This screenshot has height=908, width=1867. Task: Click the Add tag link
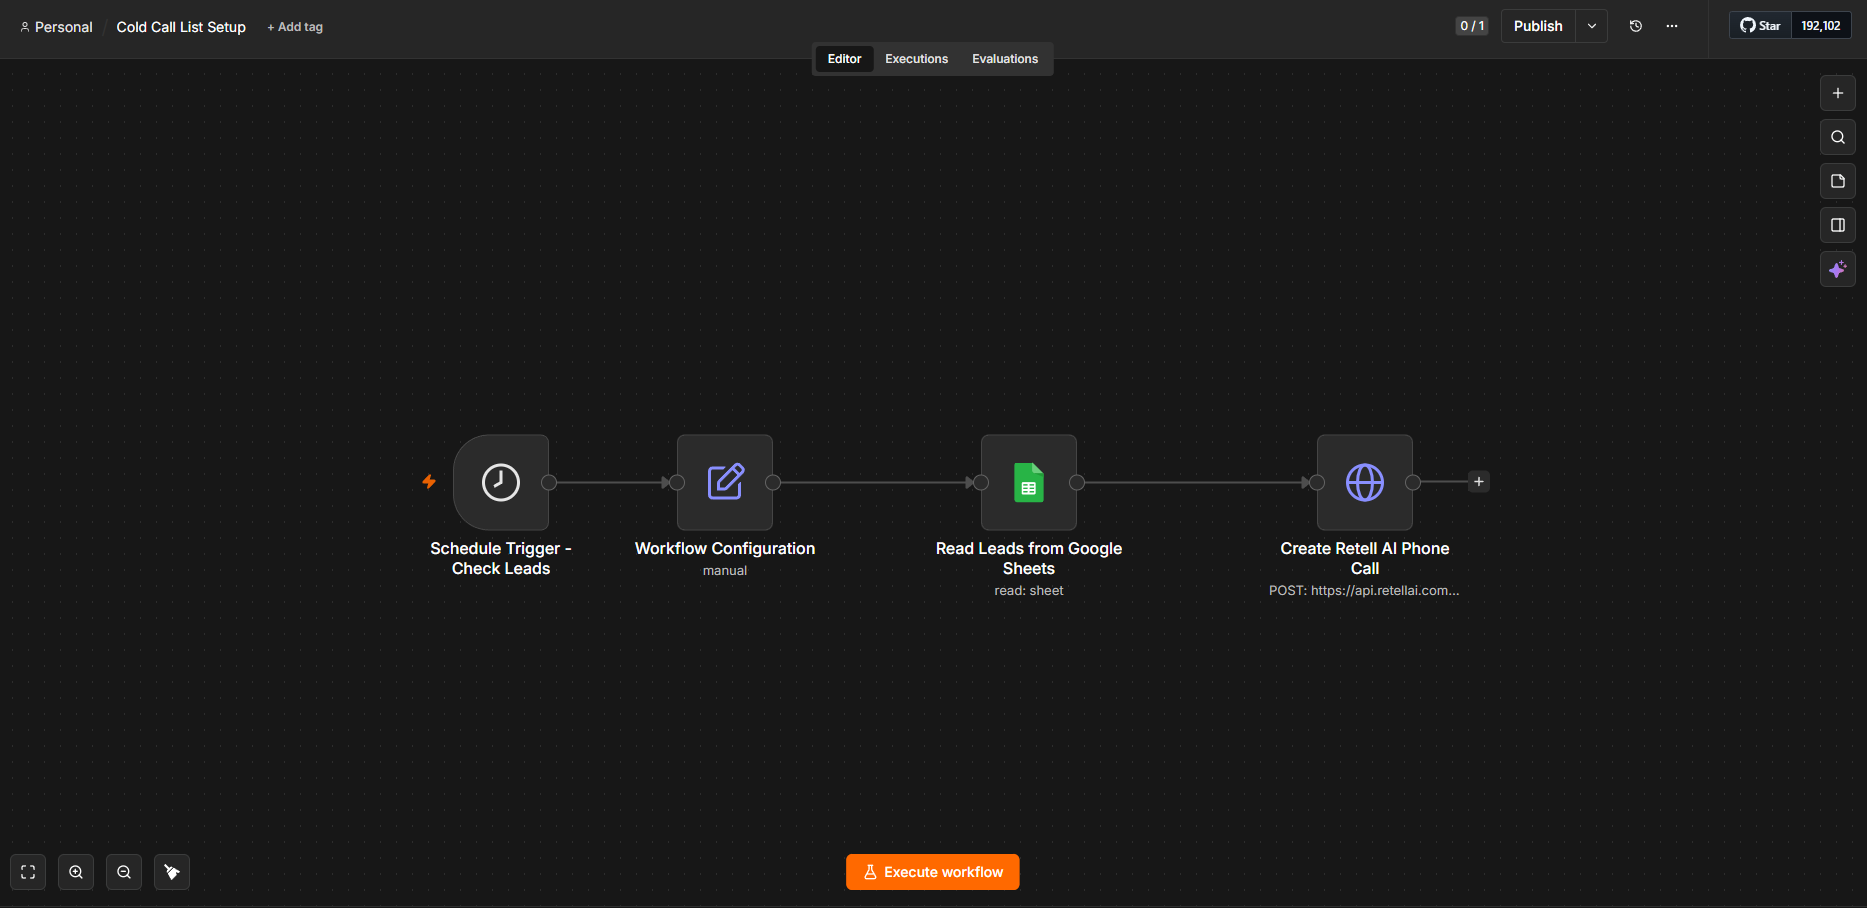tap(295, 27)
